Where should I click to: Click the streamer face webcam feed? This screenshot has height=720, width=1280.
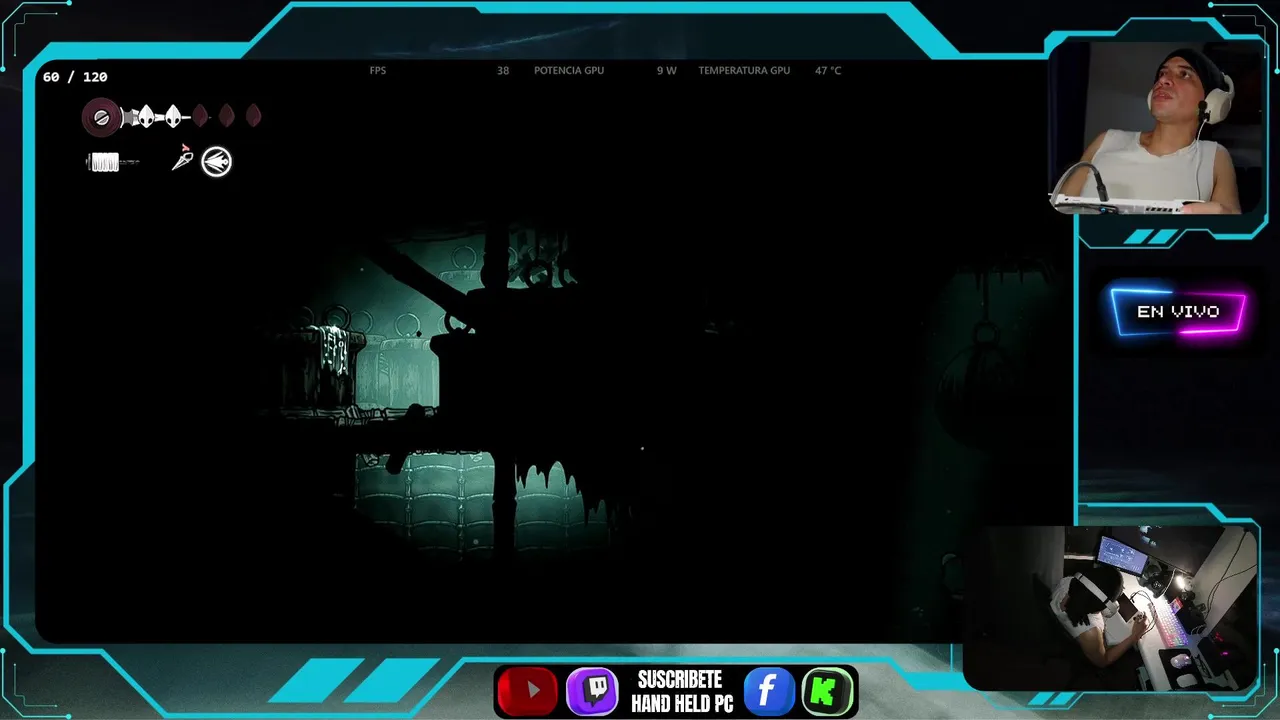point(1158,128)
